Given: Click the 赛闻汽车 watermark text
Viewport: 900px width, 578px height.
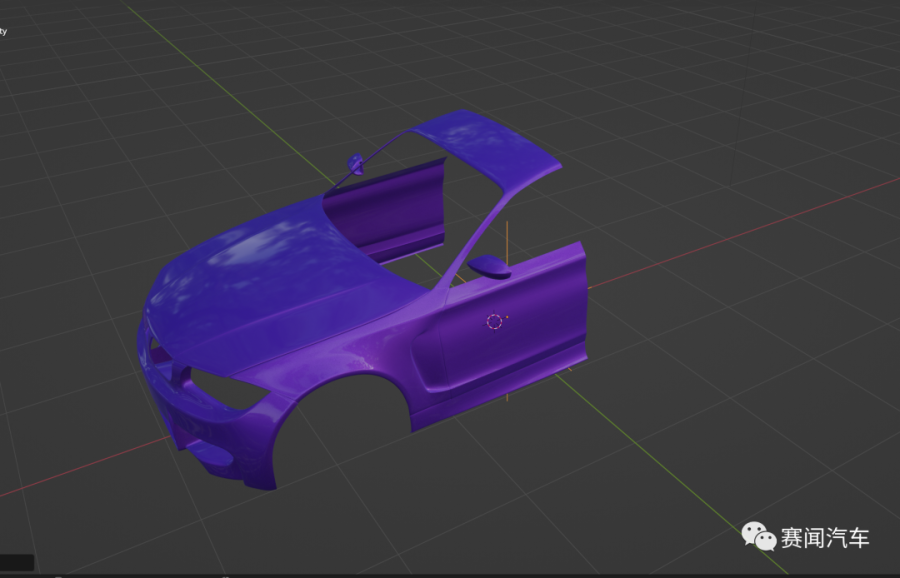Looking at the screenshot, I should coord(825,538).
